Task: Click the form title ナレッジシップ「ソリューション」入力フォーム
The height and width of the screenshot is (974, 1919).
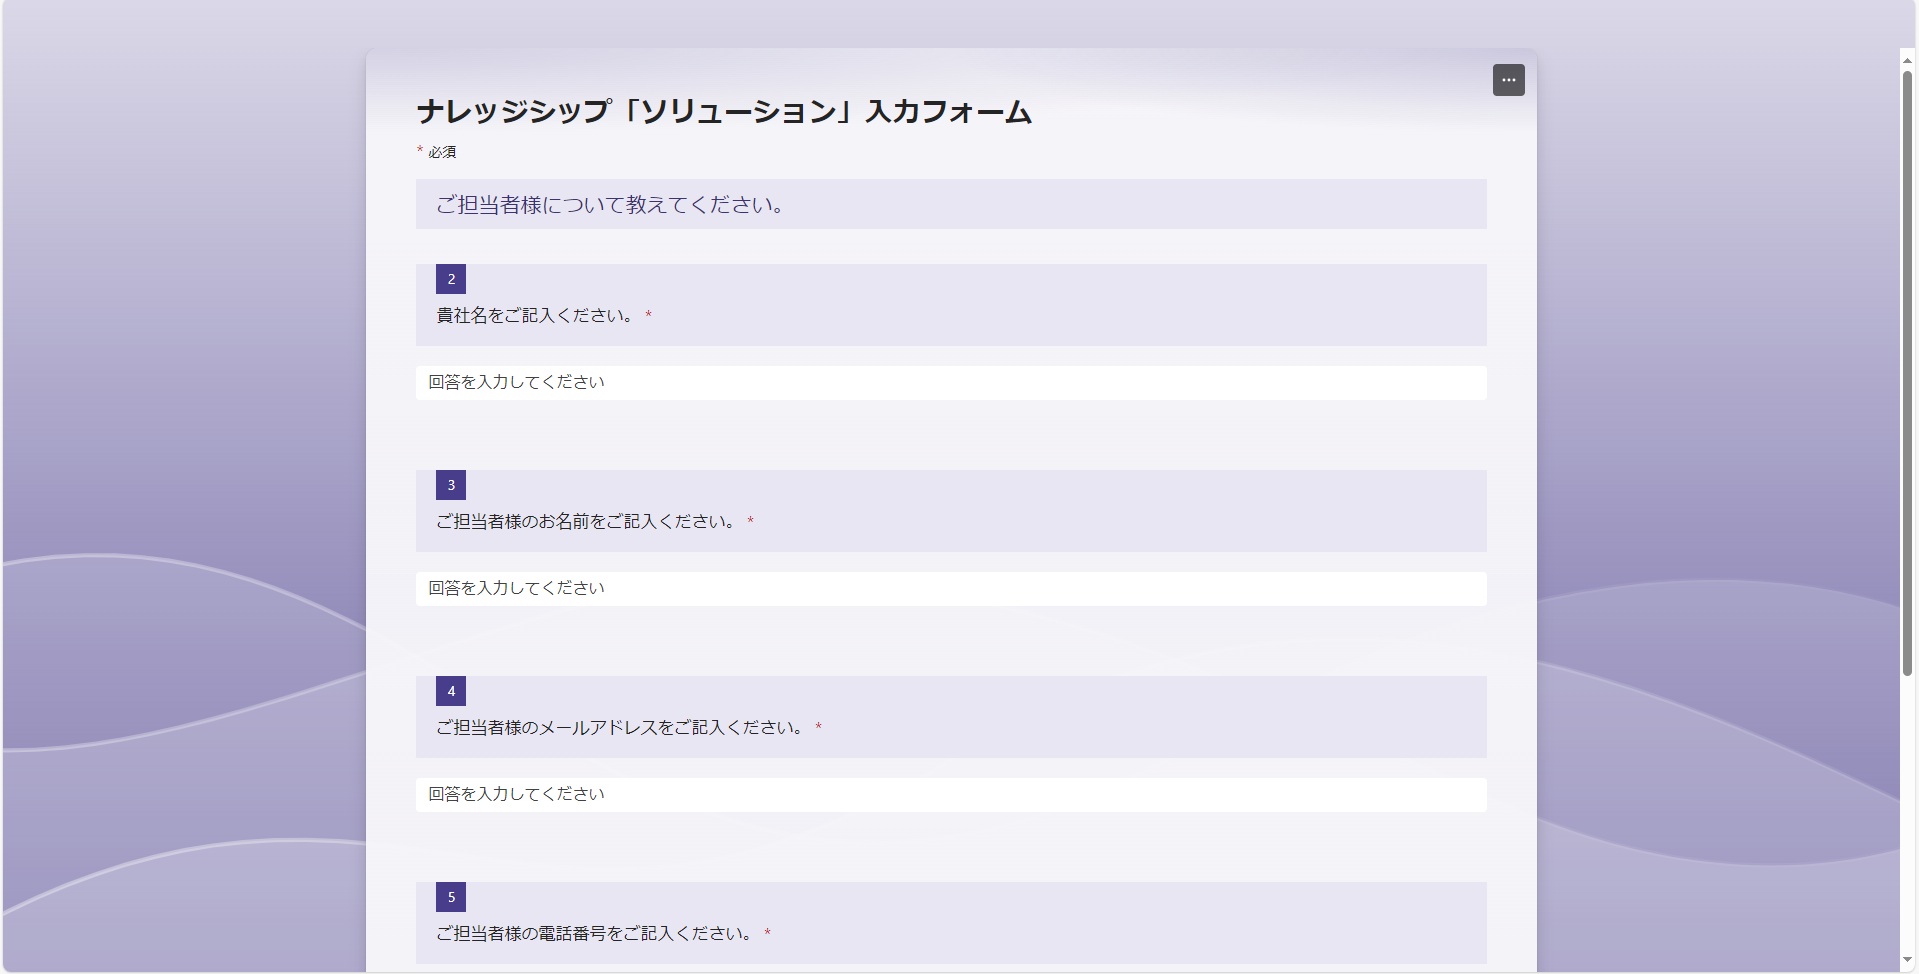Action: tap(724, 111)
